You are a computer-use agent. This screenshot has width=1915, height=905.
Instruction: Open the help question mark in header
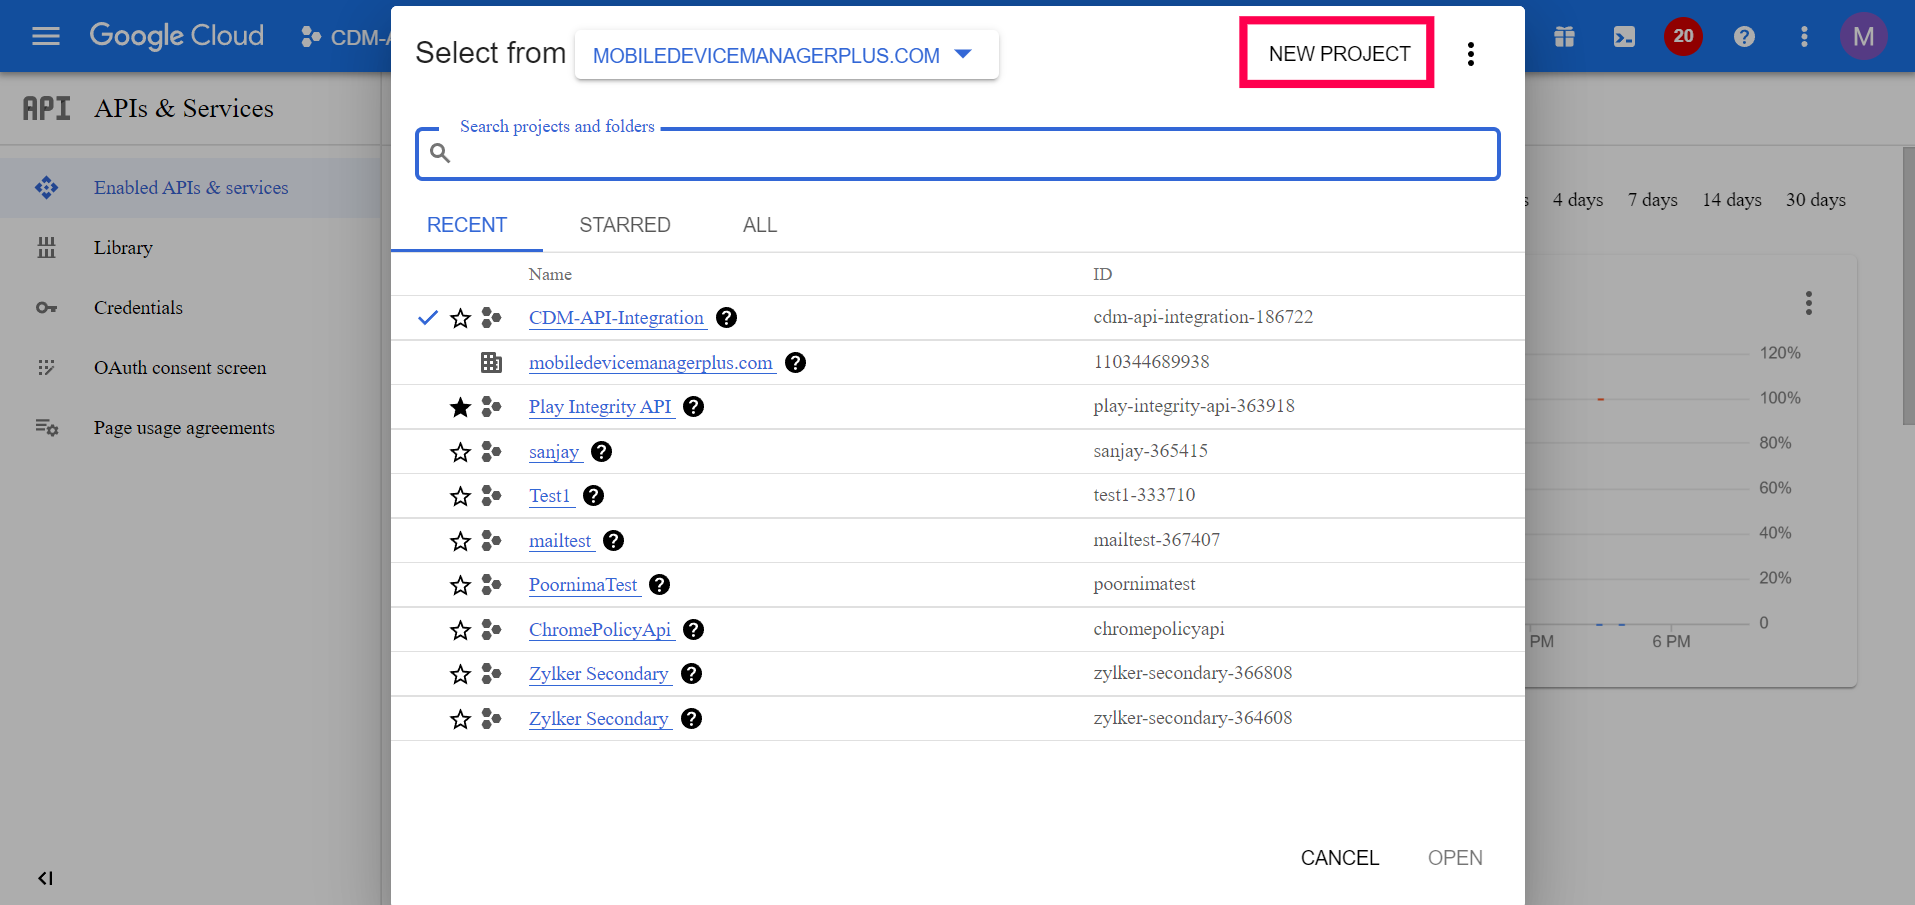(1744, 37)
